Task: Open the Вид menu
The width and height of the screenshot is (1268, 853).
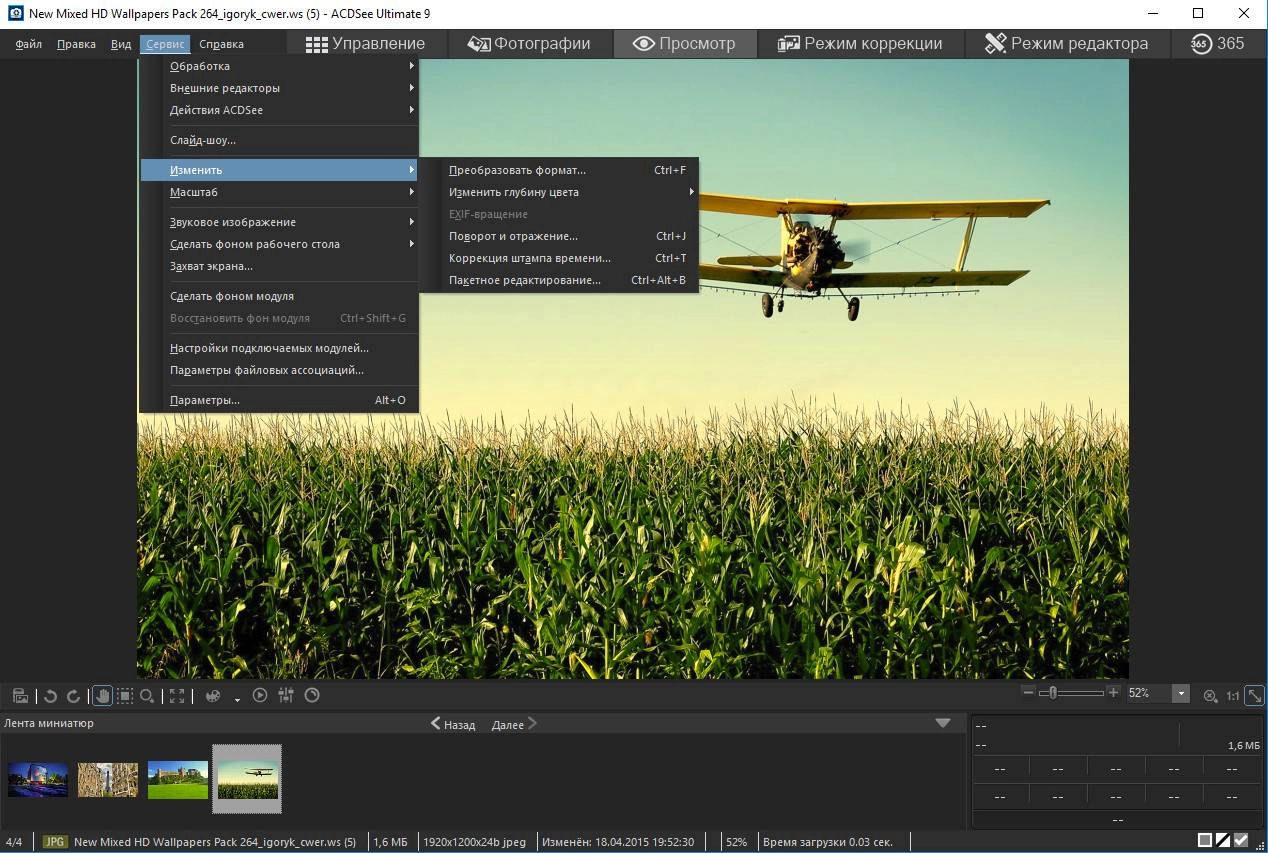Action: click(x=121, y=44)
